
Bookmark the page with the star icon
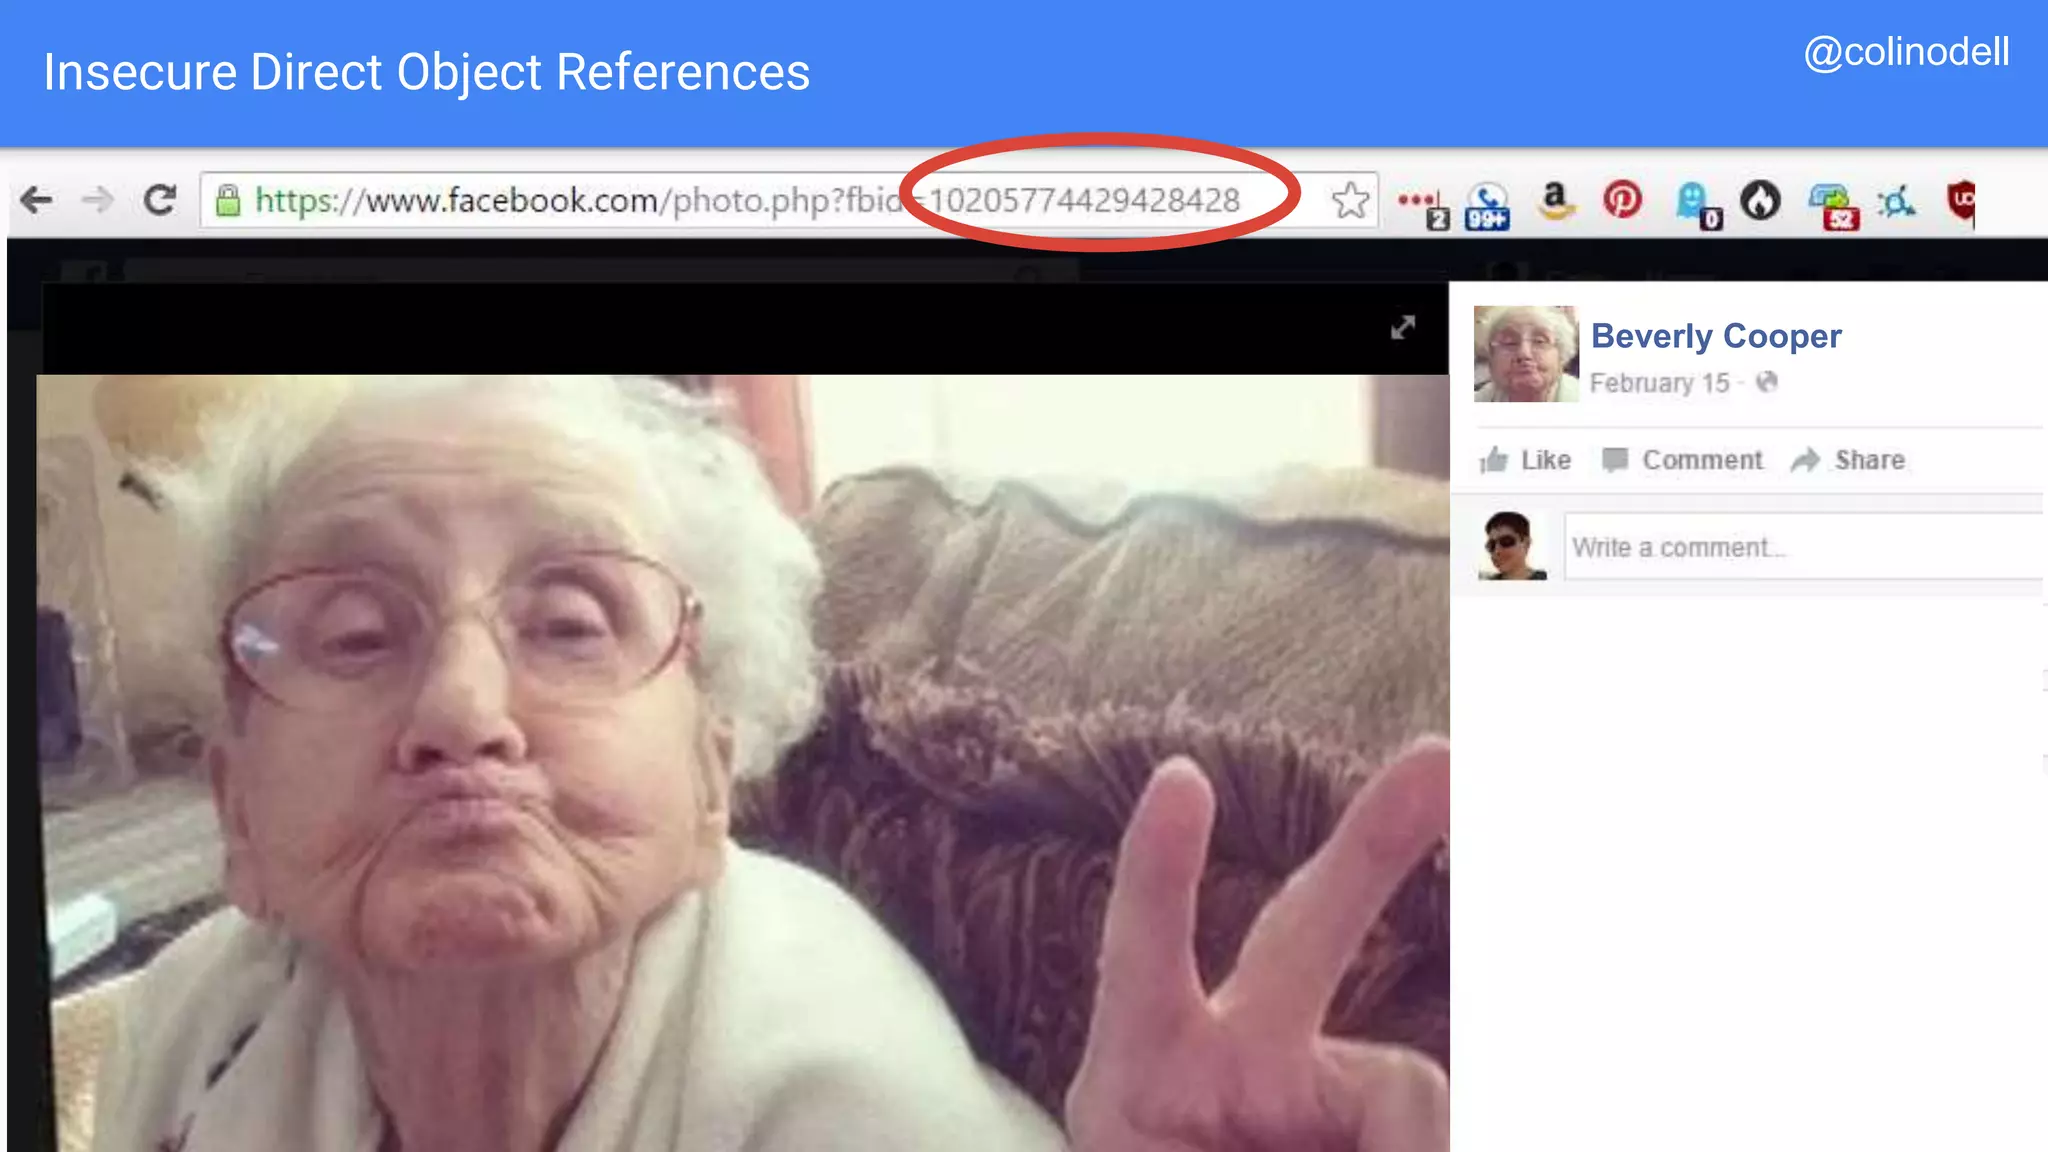point(1350,201)
